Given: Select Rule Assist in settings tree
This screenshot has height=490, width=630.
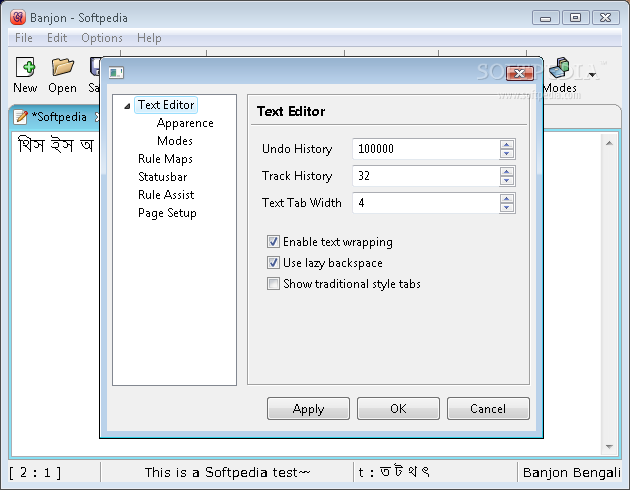Looking at the screenshot, I should (x=166, y=195).
